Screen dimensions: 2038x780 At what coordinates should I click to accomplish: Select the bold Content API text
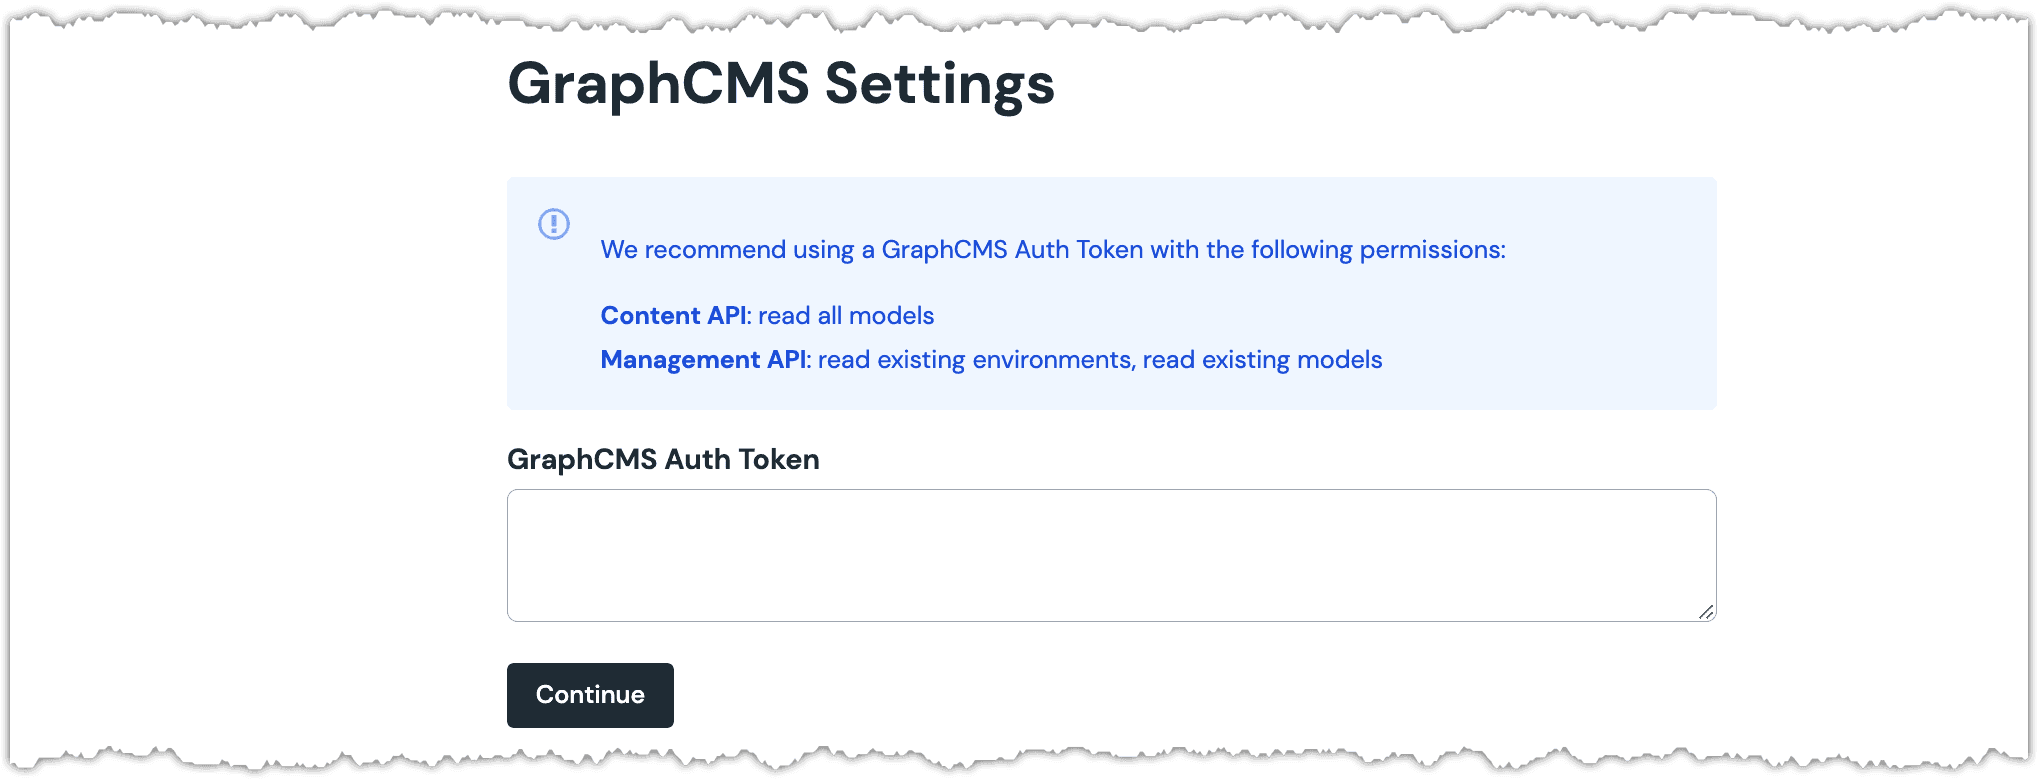[x=674, y=316]
